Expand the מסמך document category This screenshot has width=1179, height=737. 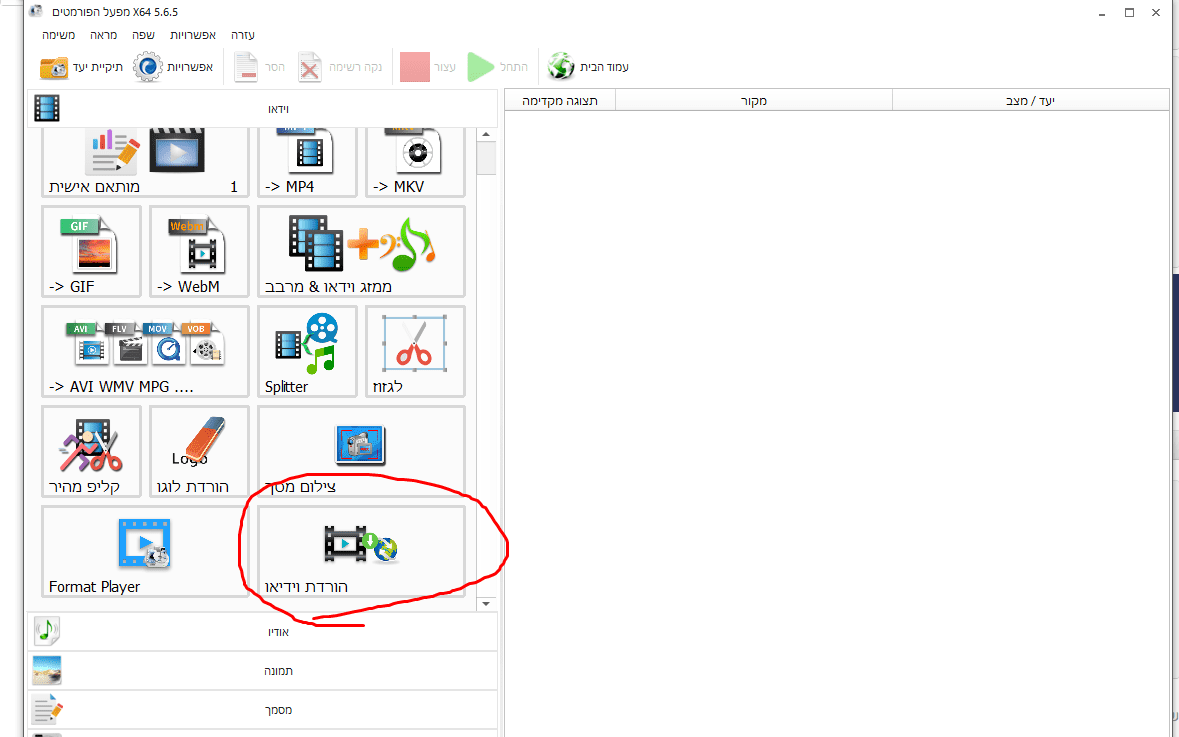pos(263,709)
